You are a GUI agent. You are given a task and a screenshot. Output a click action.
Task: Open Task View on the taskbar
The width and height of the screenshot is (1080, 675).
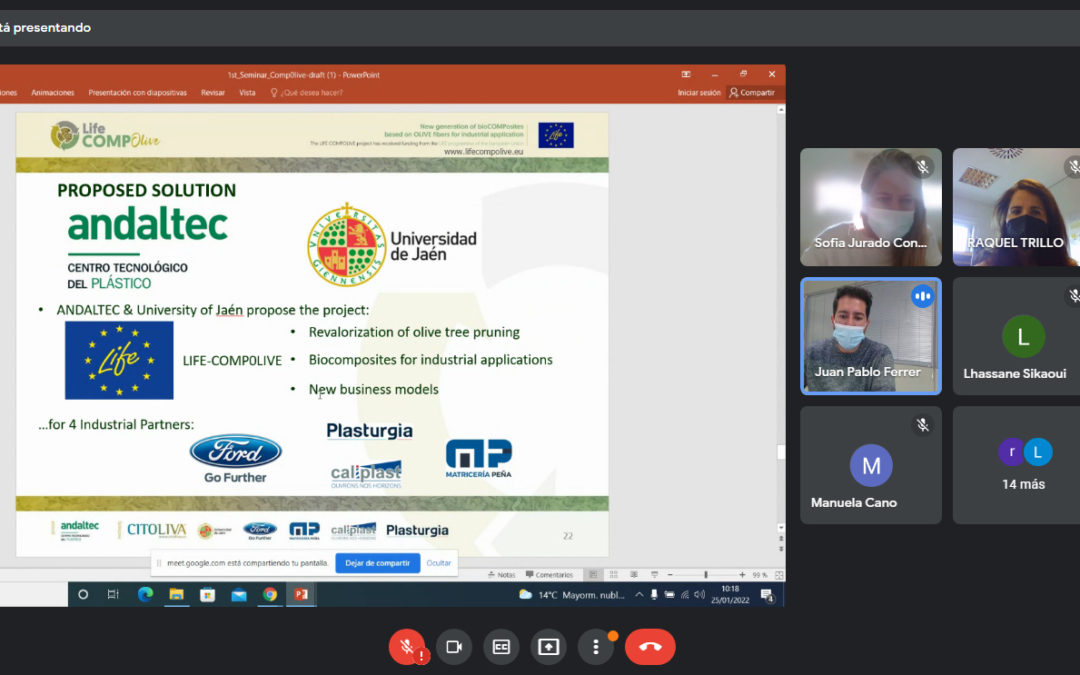pyautogui.click(x=114, y=594)
